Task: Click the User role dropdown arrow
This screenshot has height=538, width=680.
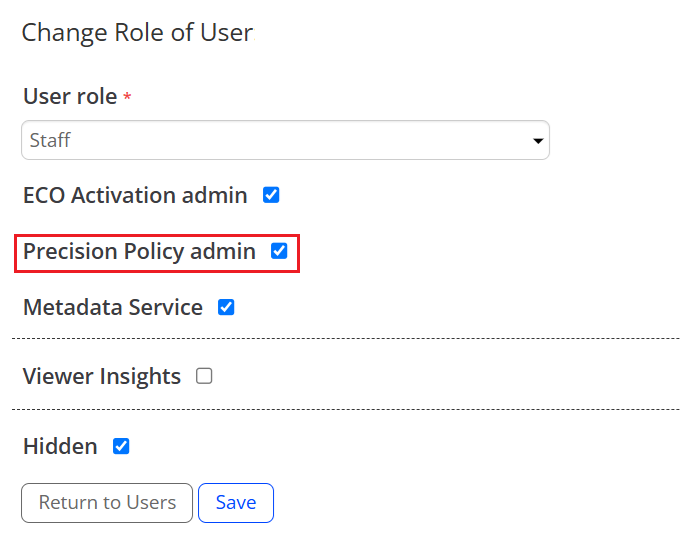Action: (x=538, y=141)
